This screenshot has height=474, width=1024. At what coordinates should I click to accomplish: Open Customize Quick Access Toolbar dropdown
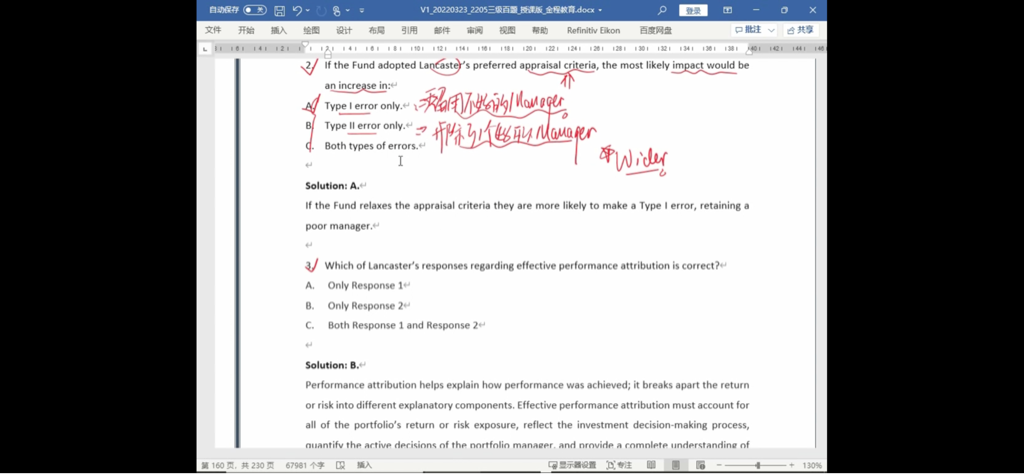click(362, 10)
